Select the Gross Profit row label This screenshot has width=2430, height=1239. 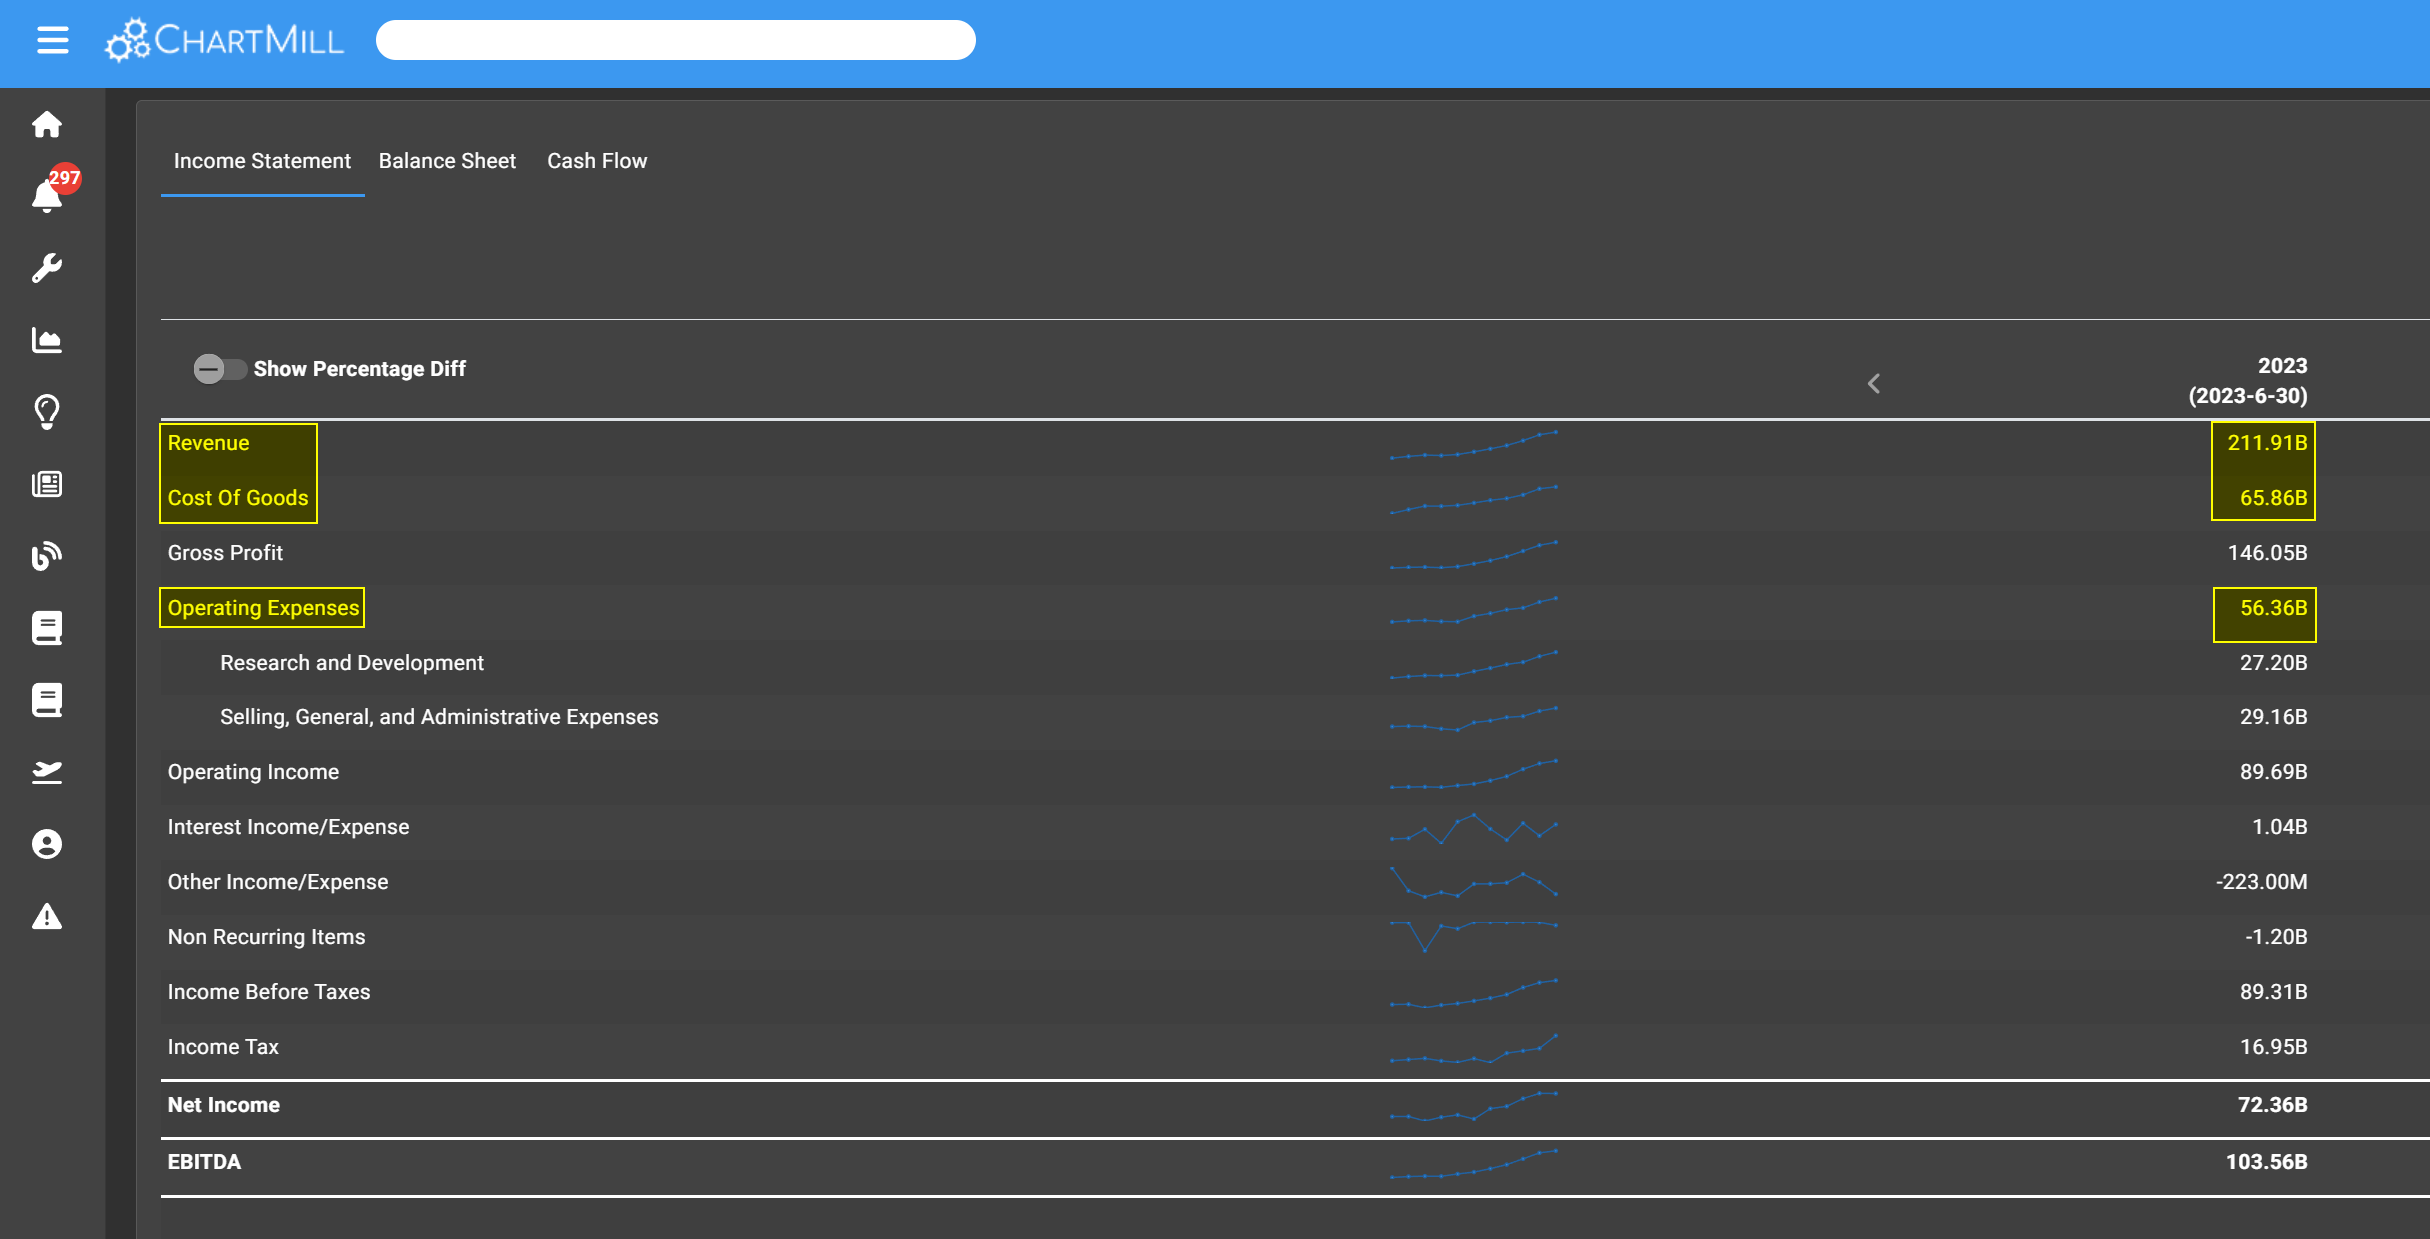tap(225, 553)
